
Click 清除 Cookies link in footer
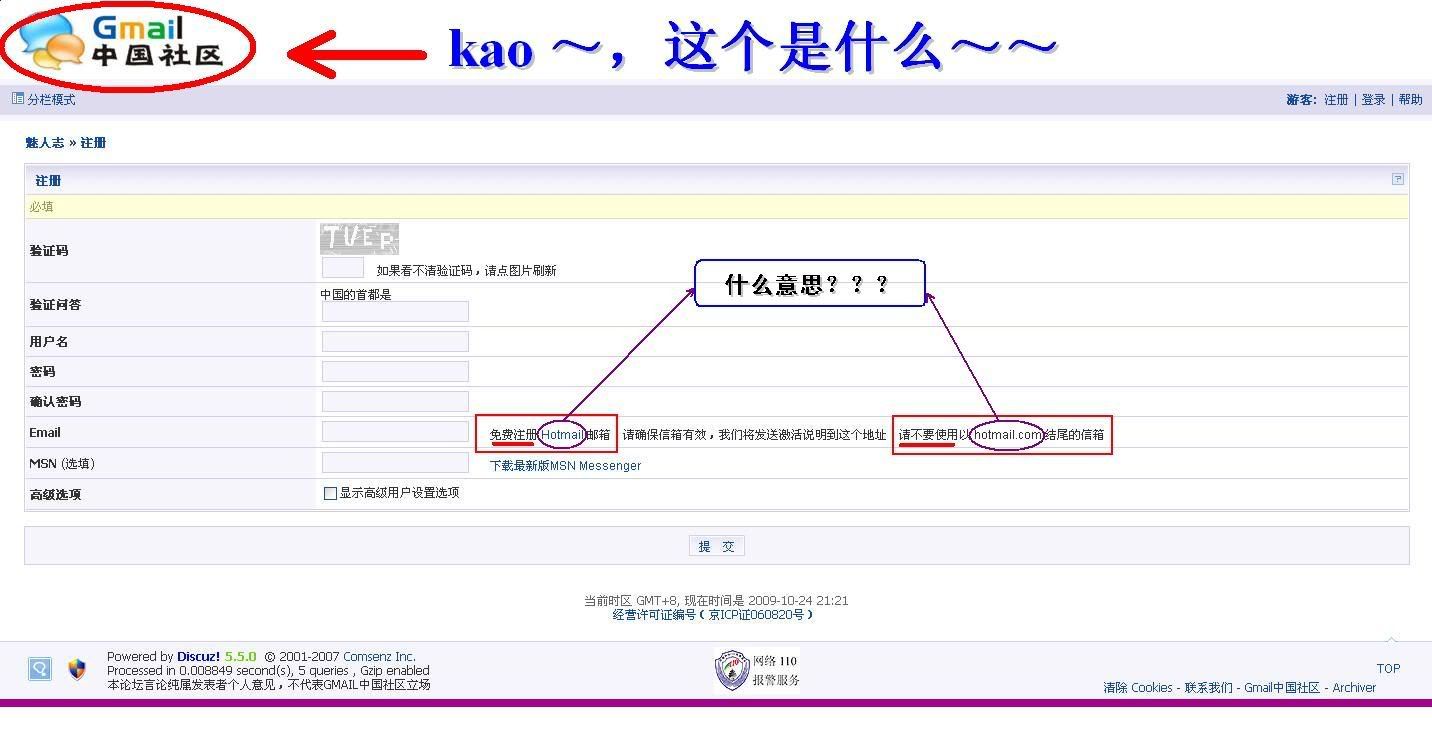[1137, 688]
